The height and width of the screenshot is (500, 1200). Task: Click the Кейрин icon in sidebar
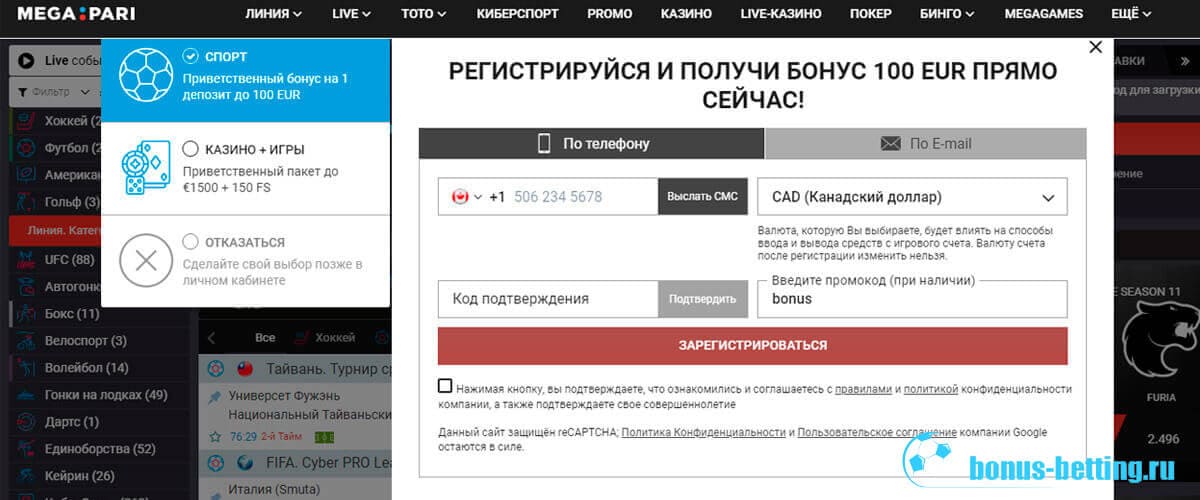point(24,475)
